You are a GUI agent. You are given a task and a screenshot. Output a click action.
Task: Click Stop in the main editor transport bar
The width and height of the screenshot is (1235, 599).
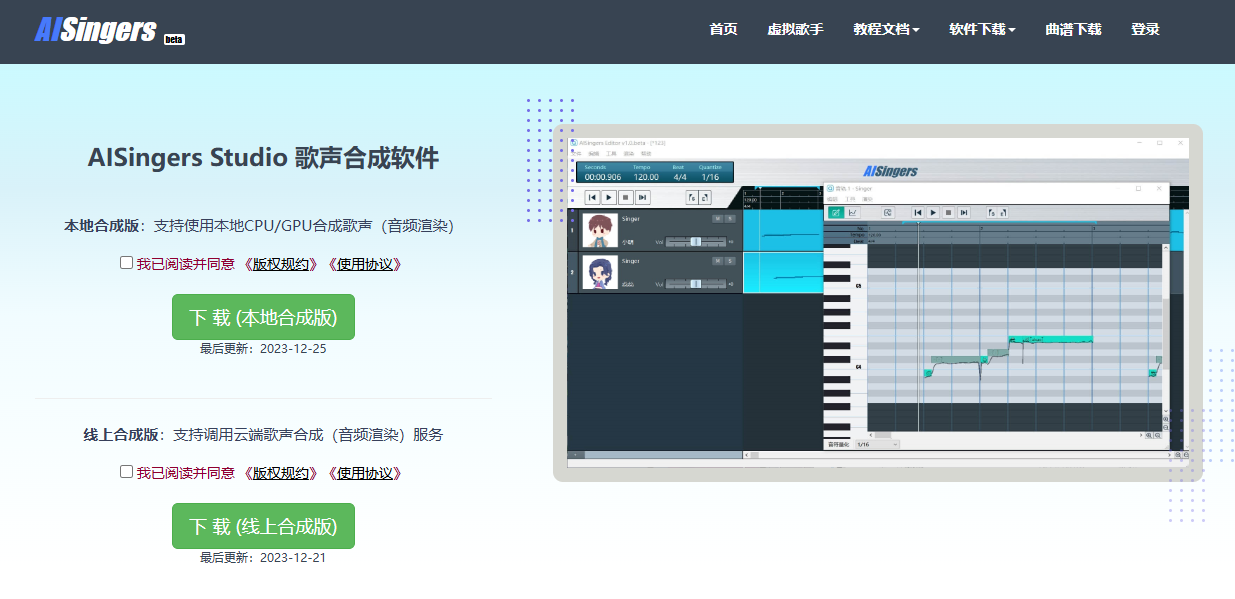(625, 198)
